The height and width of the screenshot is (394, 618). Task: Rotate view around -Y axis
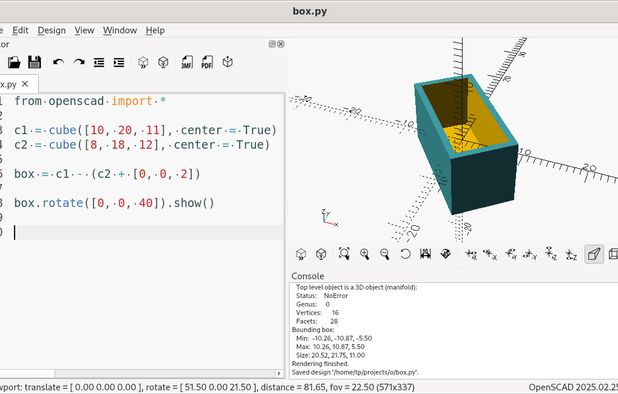click(x=531, y=254)
